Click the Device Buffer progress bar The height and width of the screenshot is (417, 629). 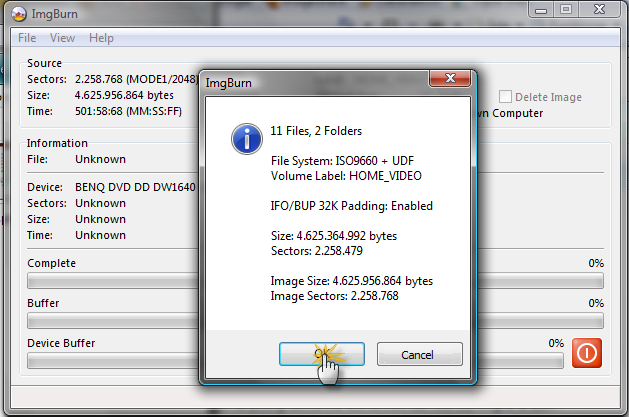(x=295, y=360)
